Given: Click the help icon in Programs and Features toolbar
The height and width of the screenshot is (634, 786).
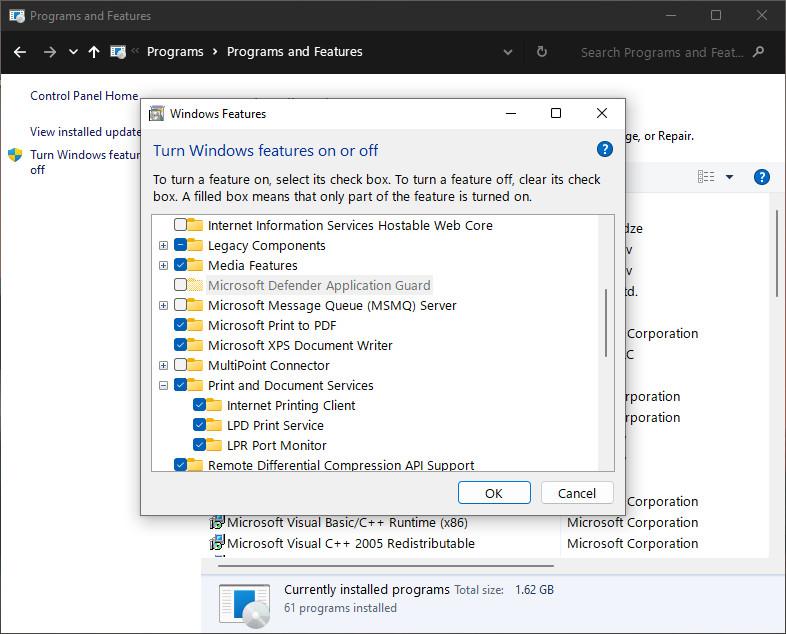Looking at the screenshot, I should point(761,177).
